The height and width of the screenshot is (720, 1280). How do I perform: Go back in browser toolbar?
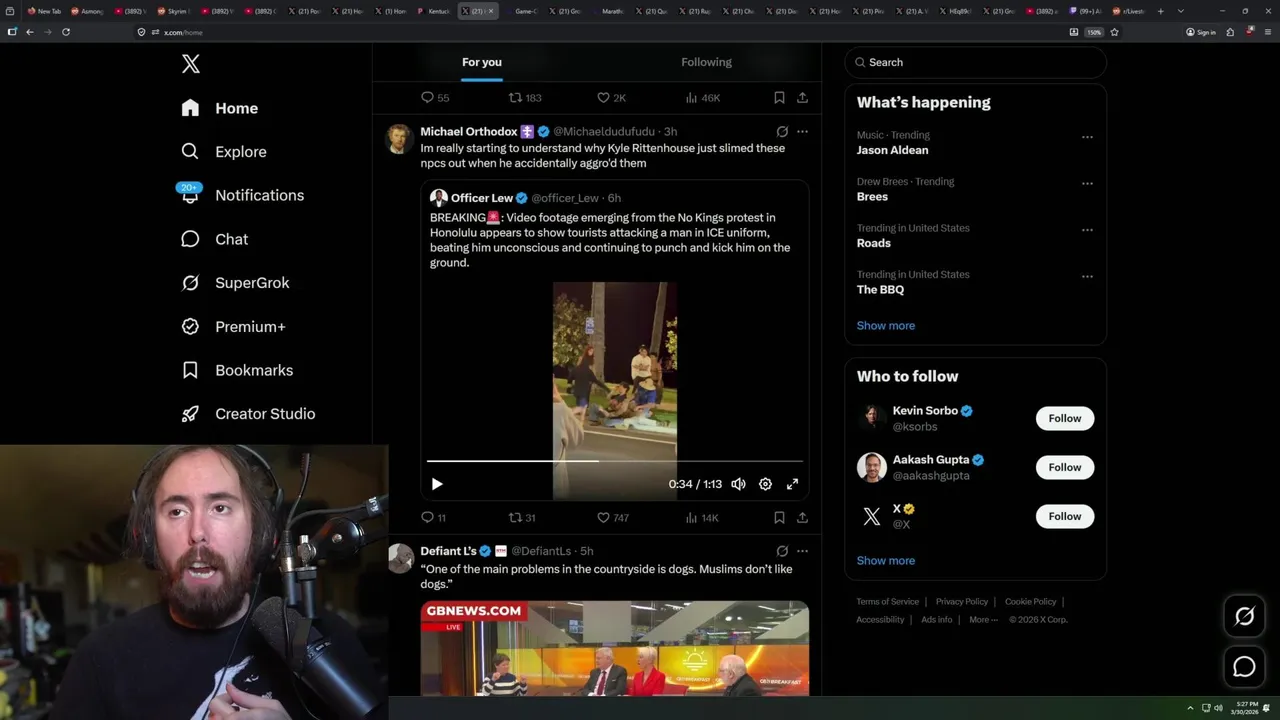coord(30,32)
